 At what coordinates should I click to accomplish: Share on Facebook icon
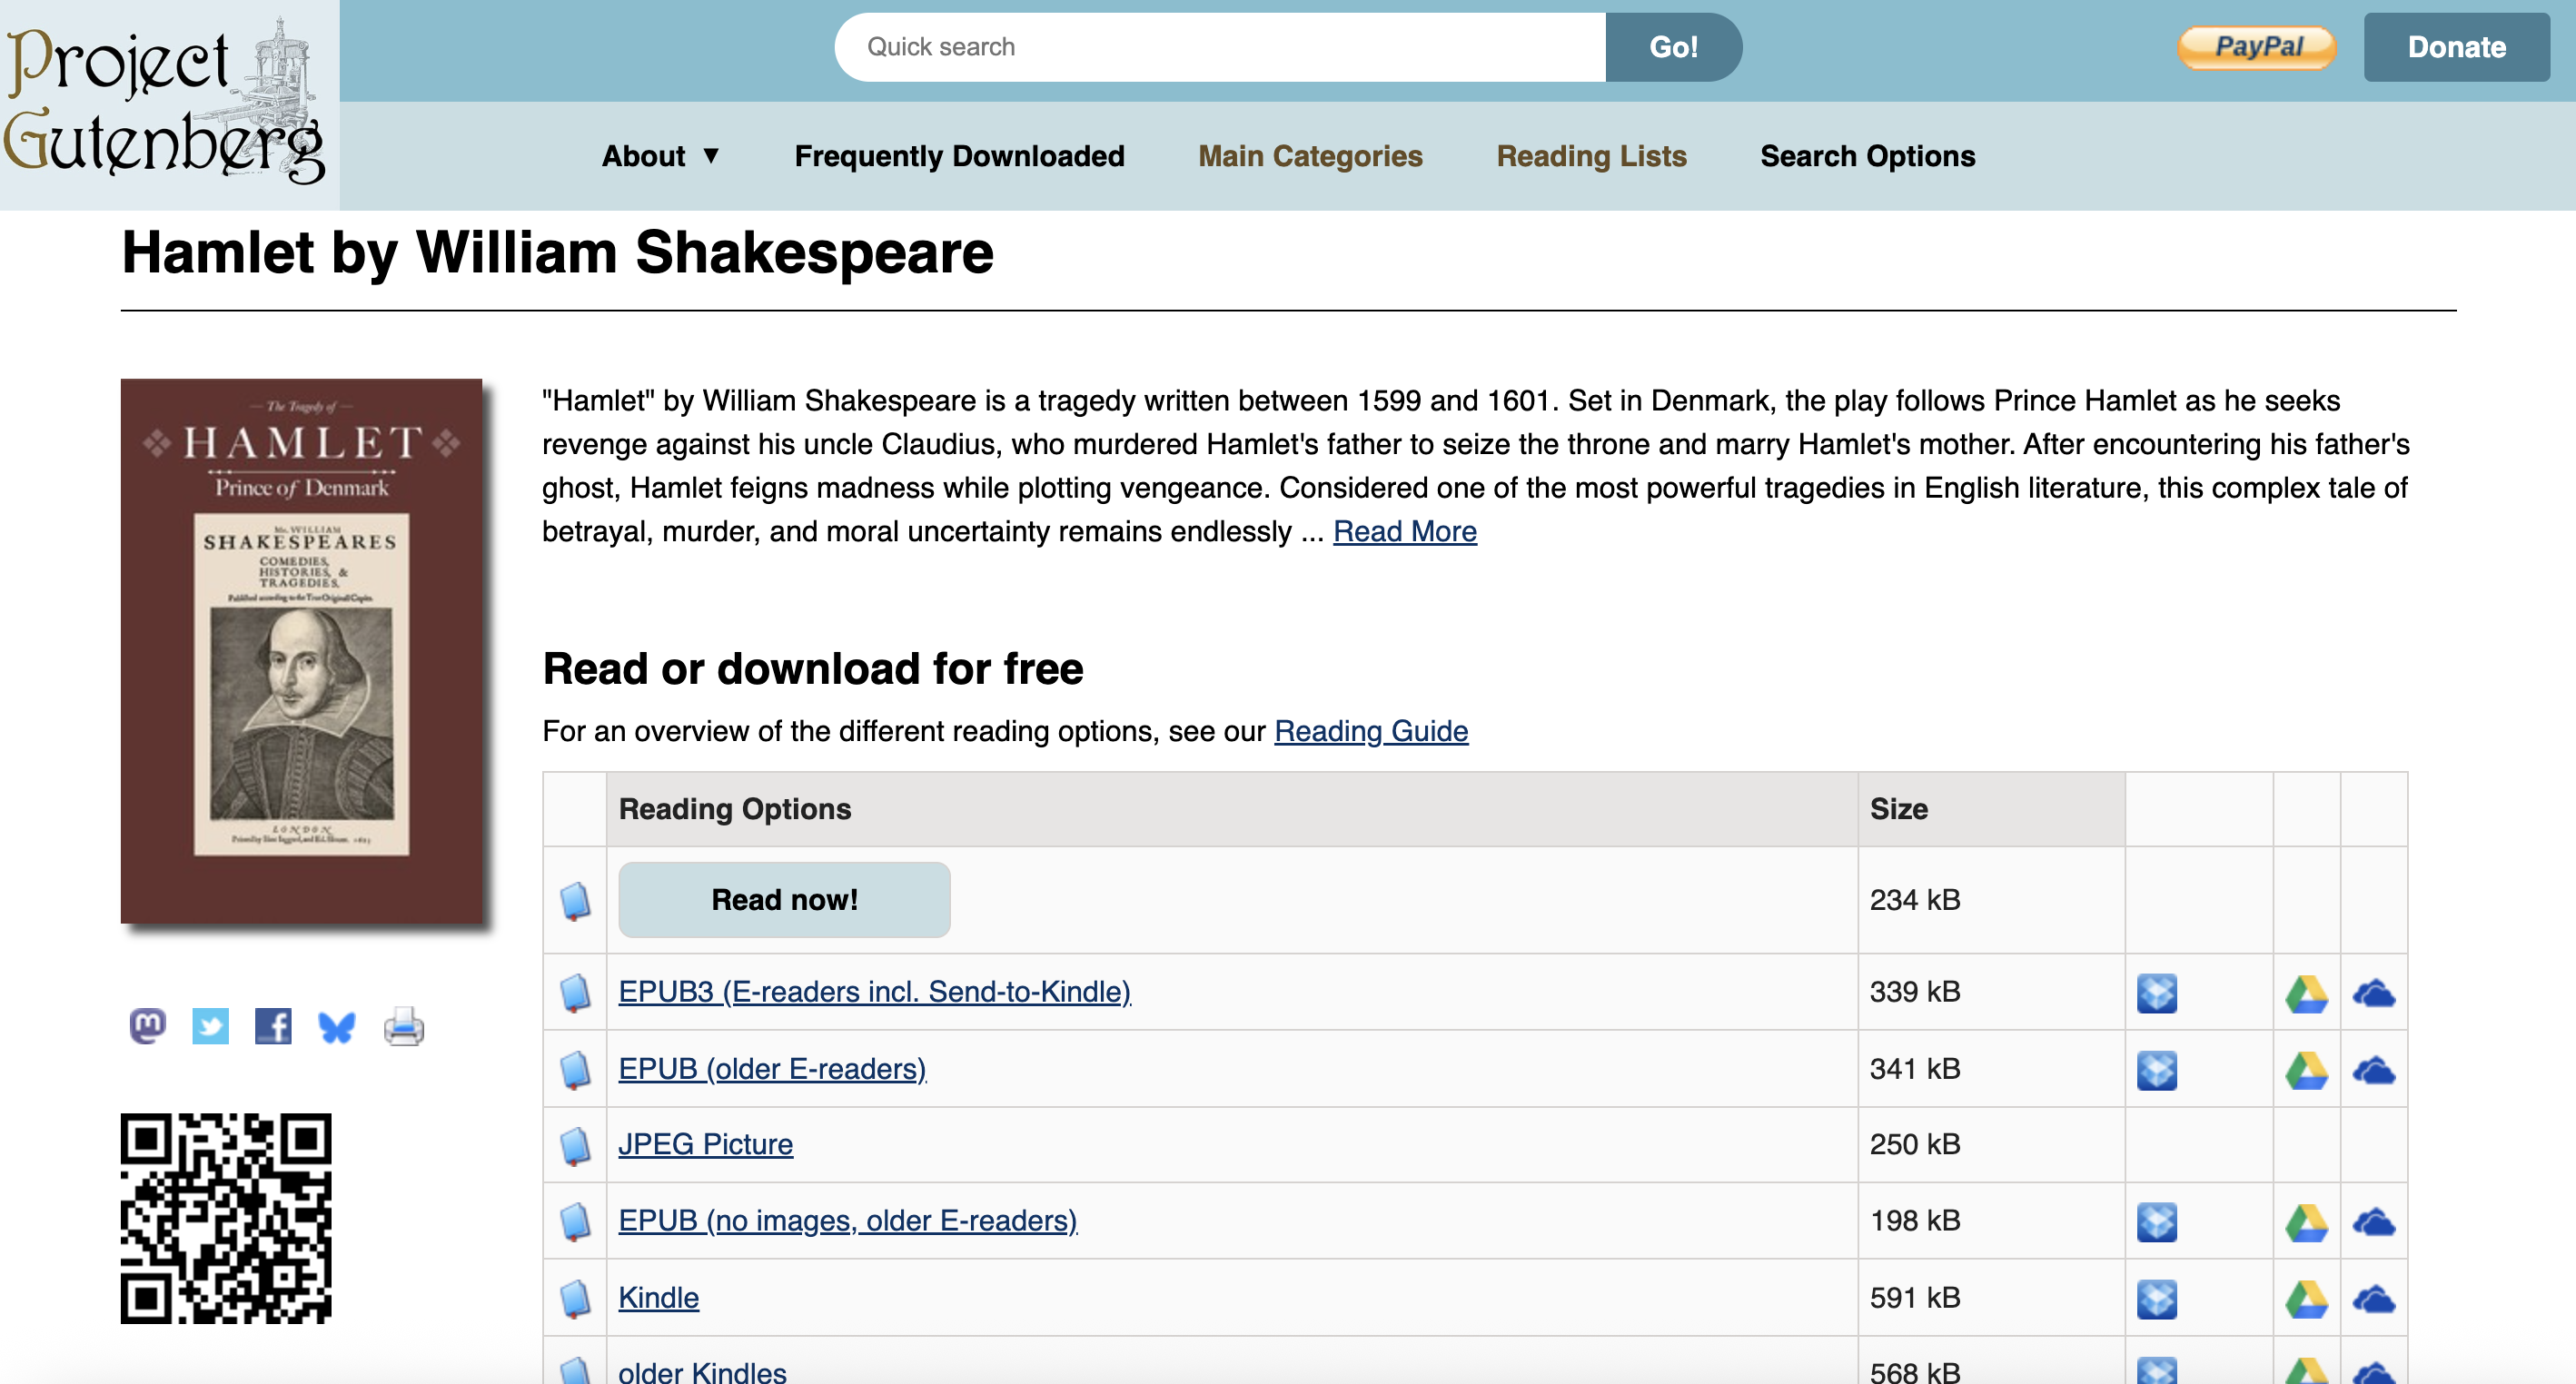tap(273, 1026)
